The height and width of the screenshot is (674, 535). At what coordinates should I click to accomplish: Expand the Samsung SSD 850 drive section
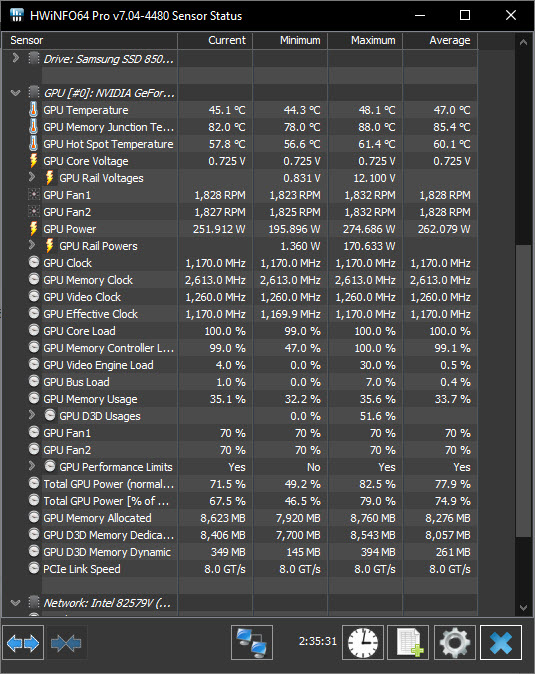point(15,58)
